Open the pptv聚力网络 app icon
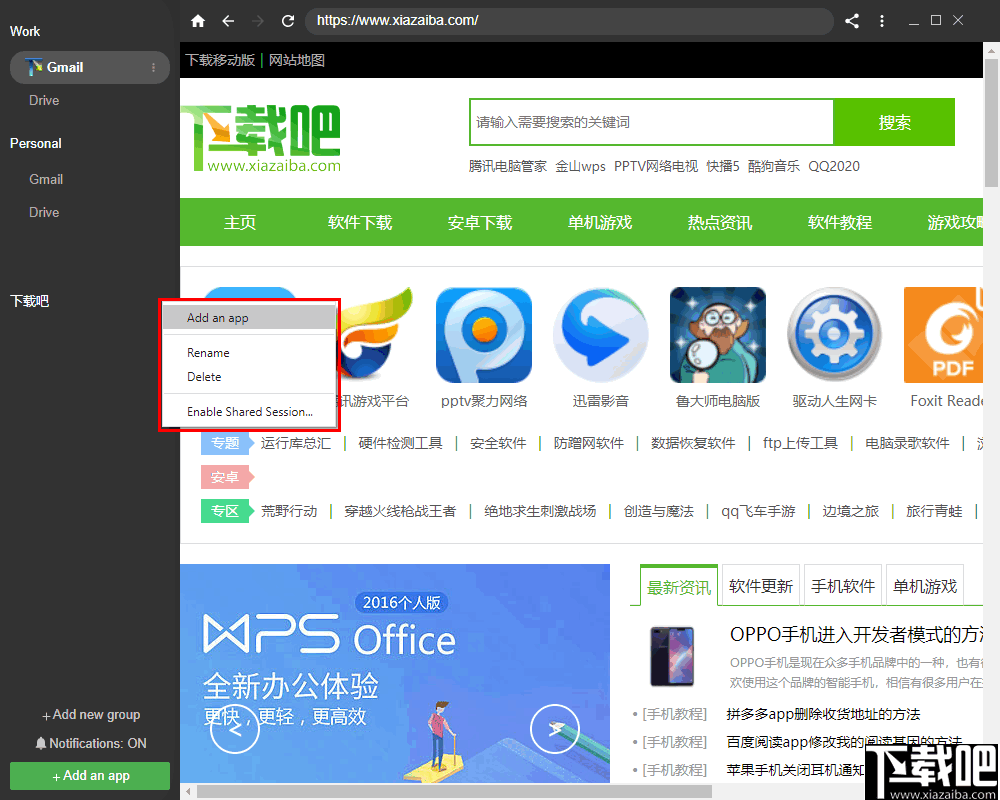1000x800 pixels. (x=483, y=335)
